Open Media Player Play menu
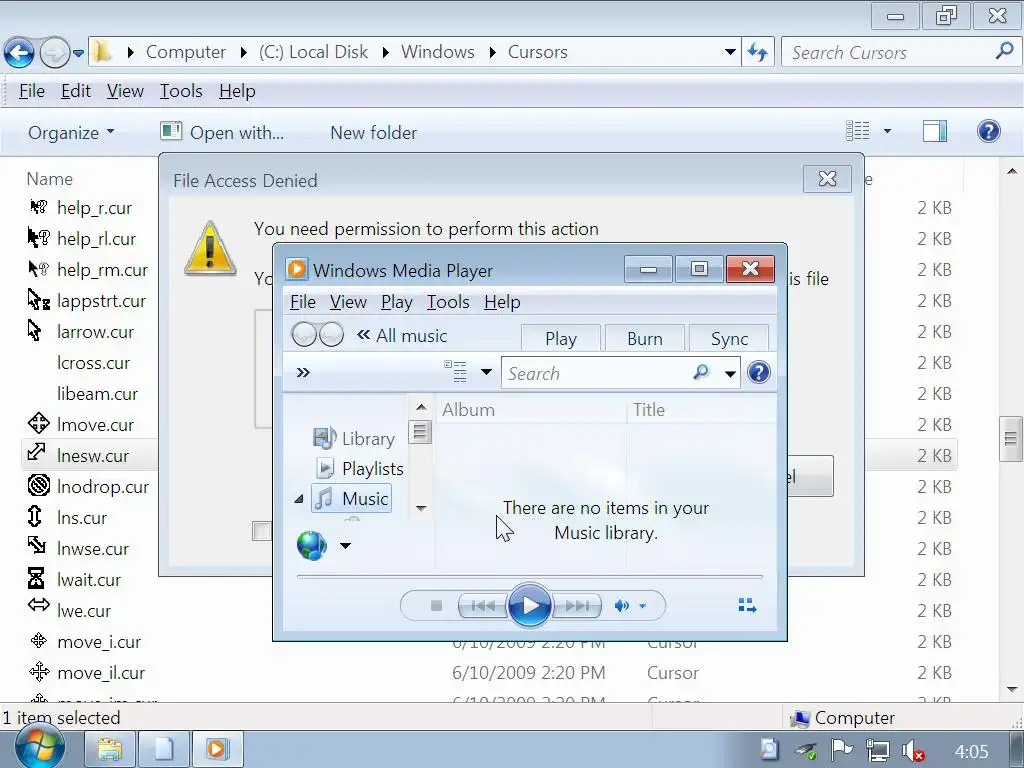 click(396, 302)
